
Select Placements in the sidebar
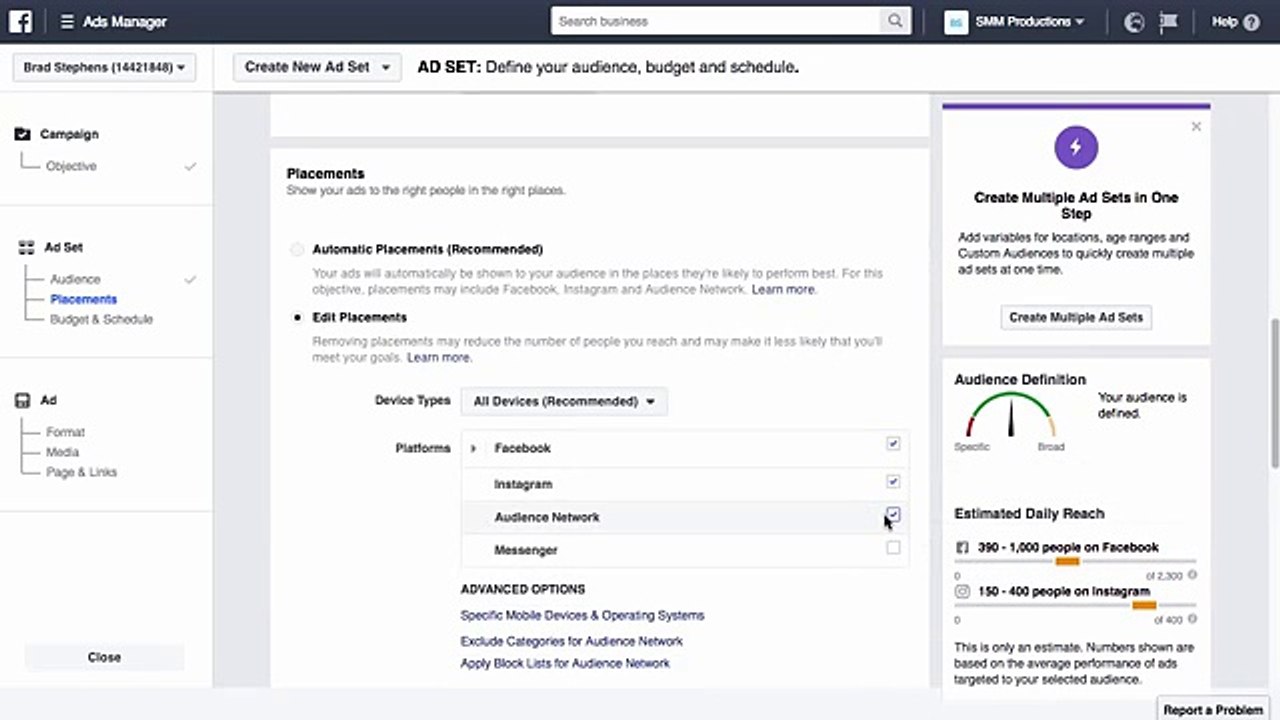[x=83, y=299]
